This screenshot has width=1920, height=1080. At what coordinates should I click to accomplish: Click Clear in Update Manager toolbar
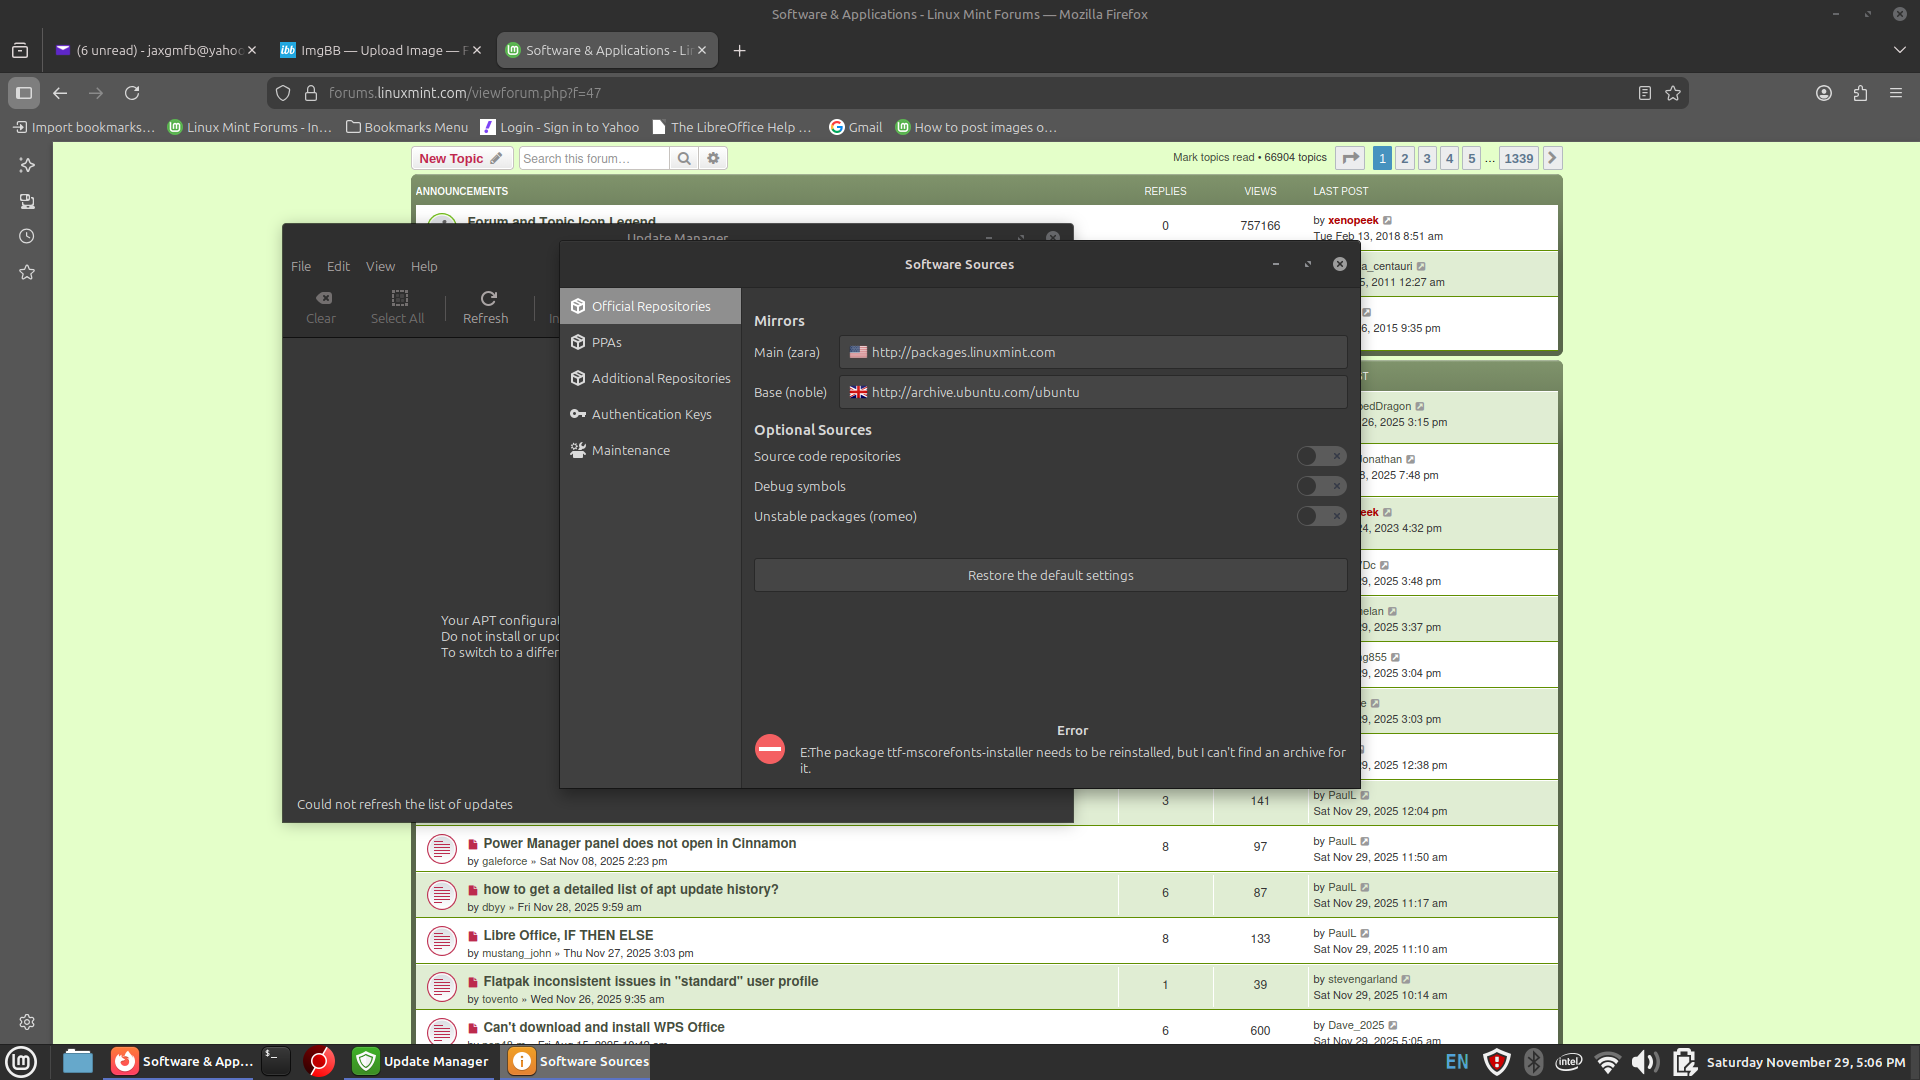(321, 307)
